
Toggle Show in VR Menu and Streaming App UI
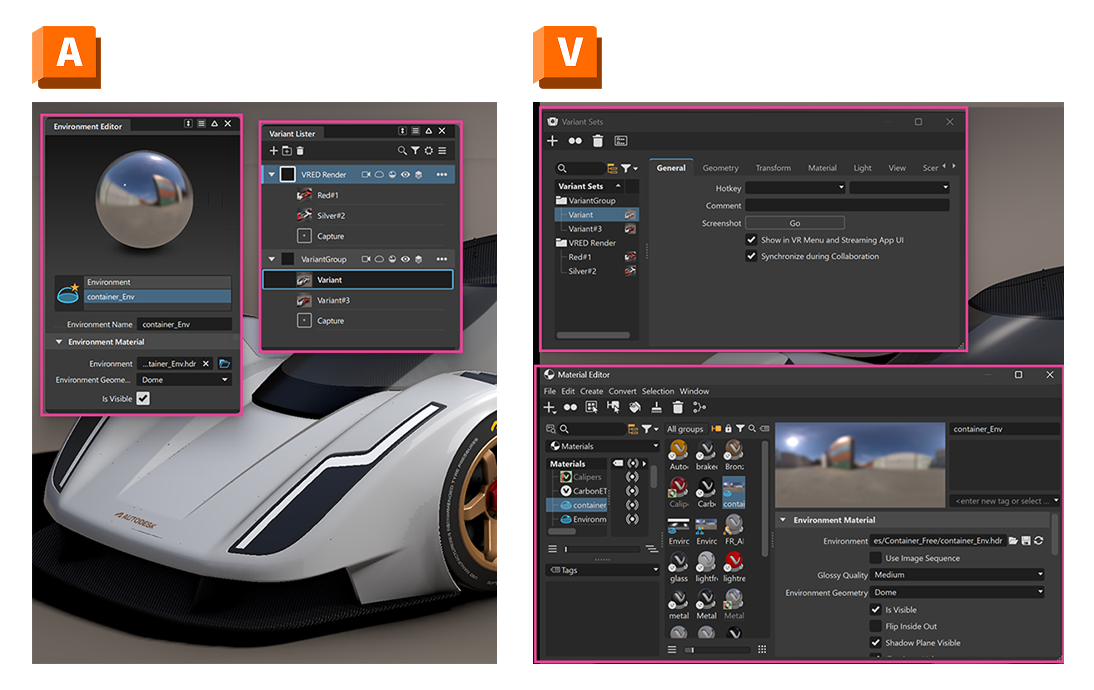point(751,239)
